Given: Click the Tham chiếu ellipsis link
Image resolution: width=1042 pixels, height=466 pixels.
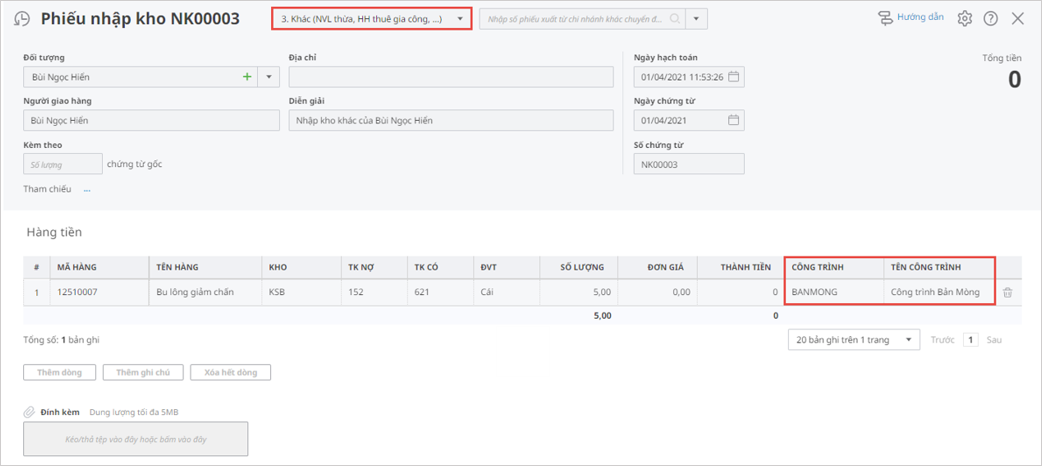Looking at the screenshot, I should (87, 189).
